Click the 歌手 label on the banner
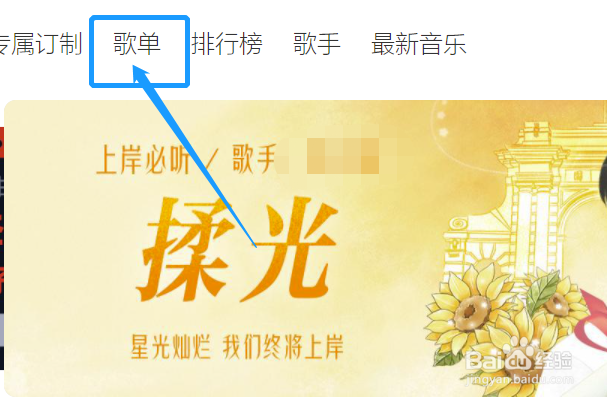Image resolution: width=607 pixels, height=401 pixels. [x=254, y=158]
